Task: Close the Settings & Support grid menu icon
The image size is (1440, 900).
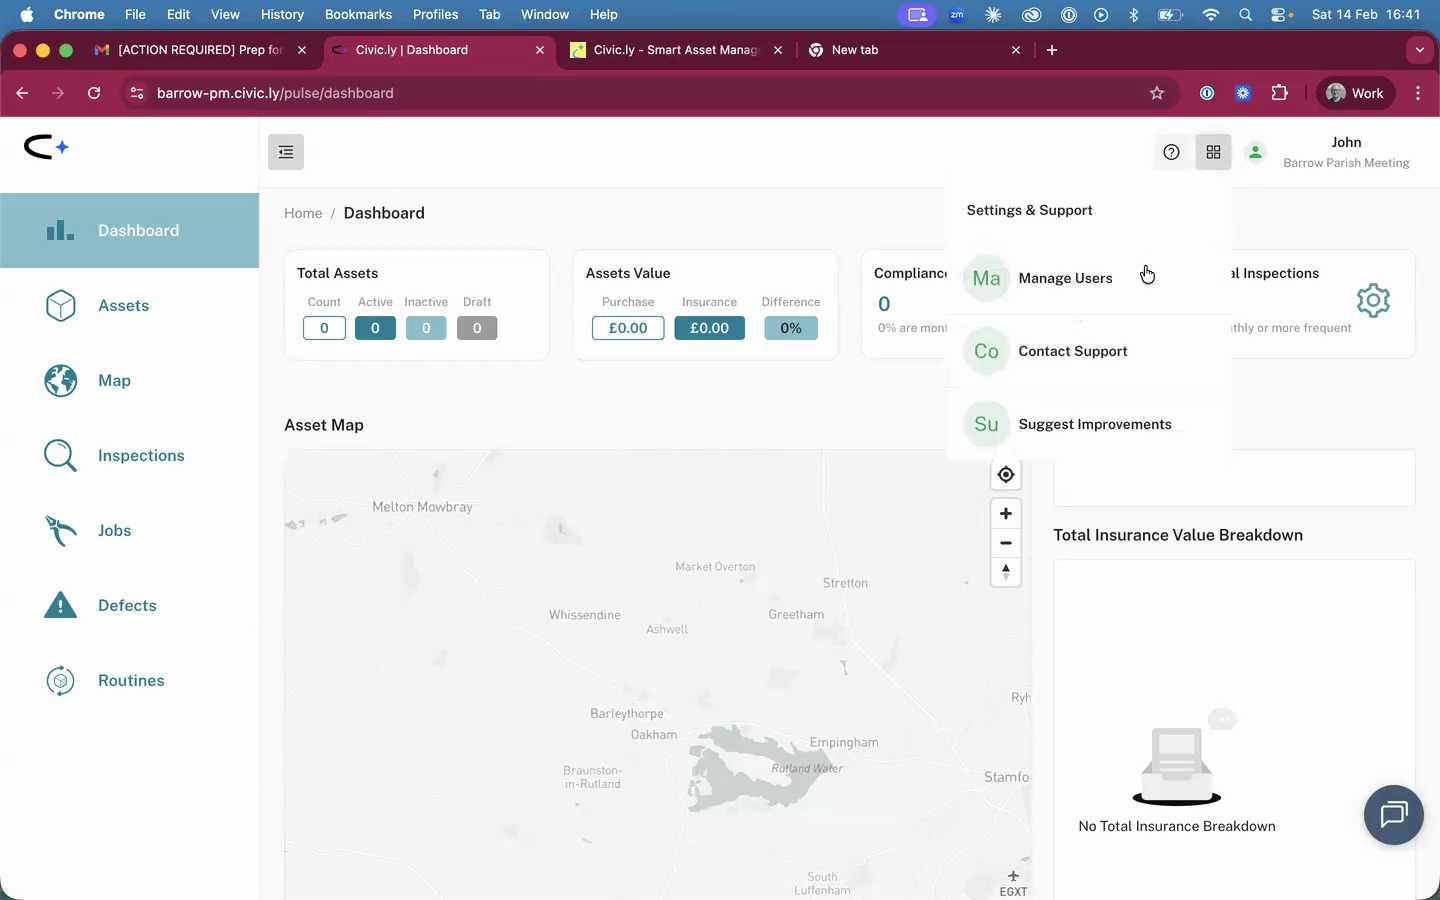Action: pos(1213,152)
